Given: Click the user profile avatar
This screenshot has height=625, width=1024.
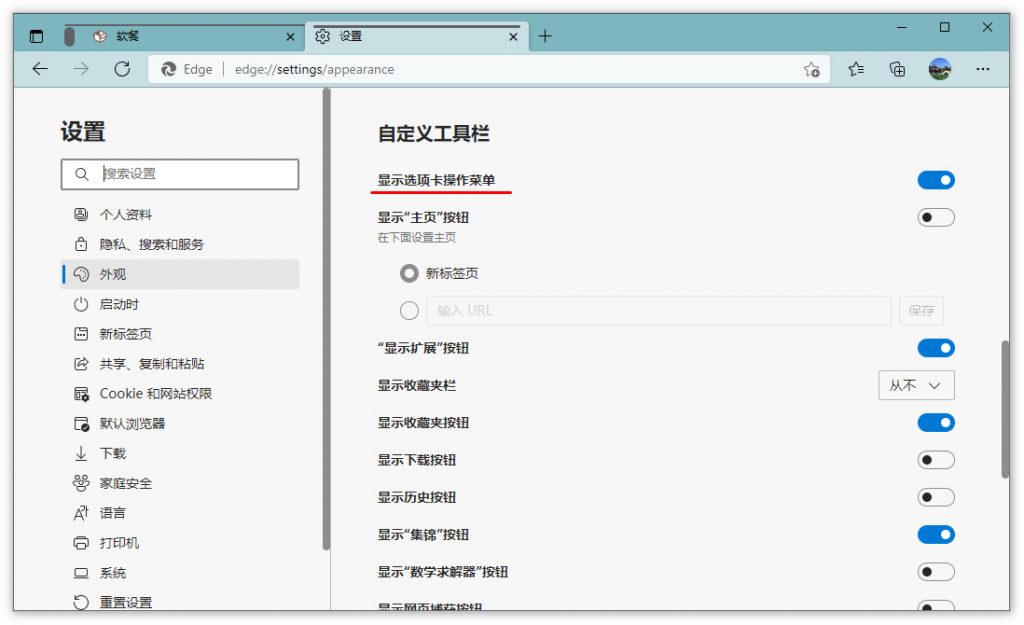Looking at the screenshot, I should click(x=939, y=69).
